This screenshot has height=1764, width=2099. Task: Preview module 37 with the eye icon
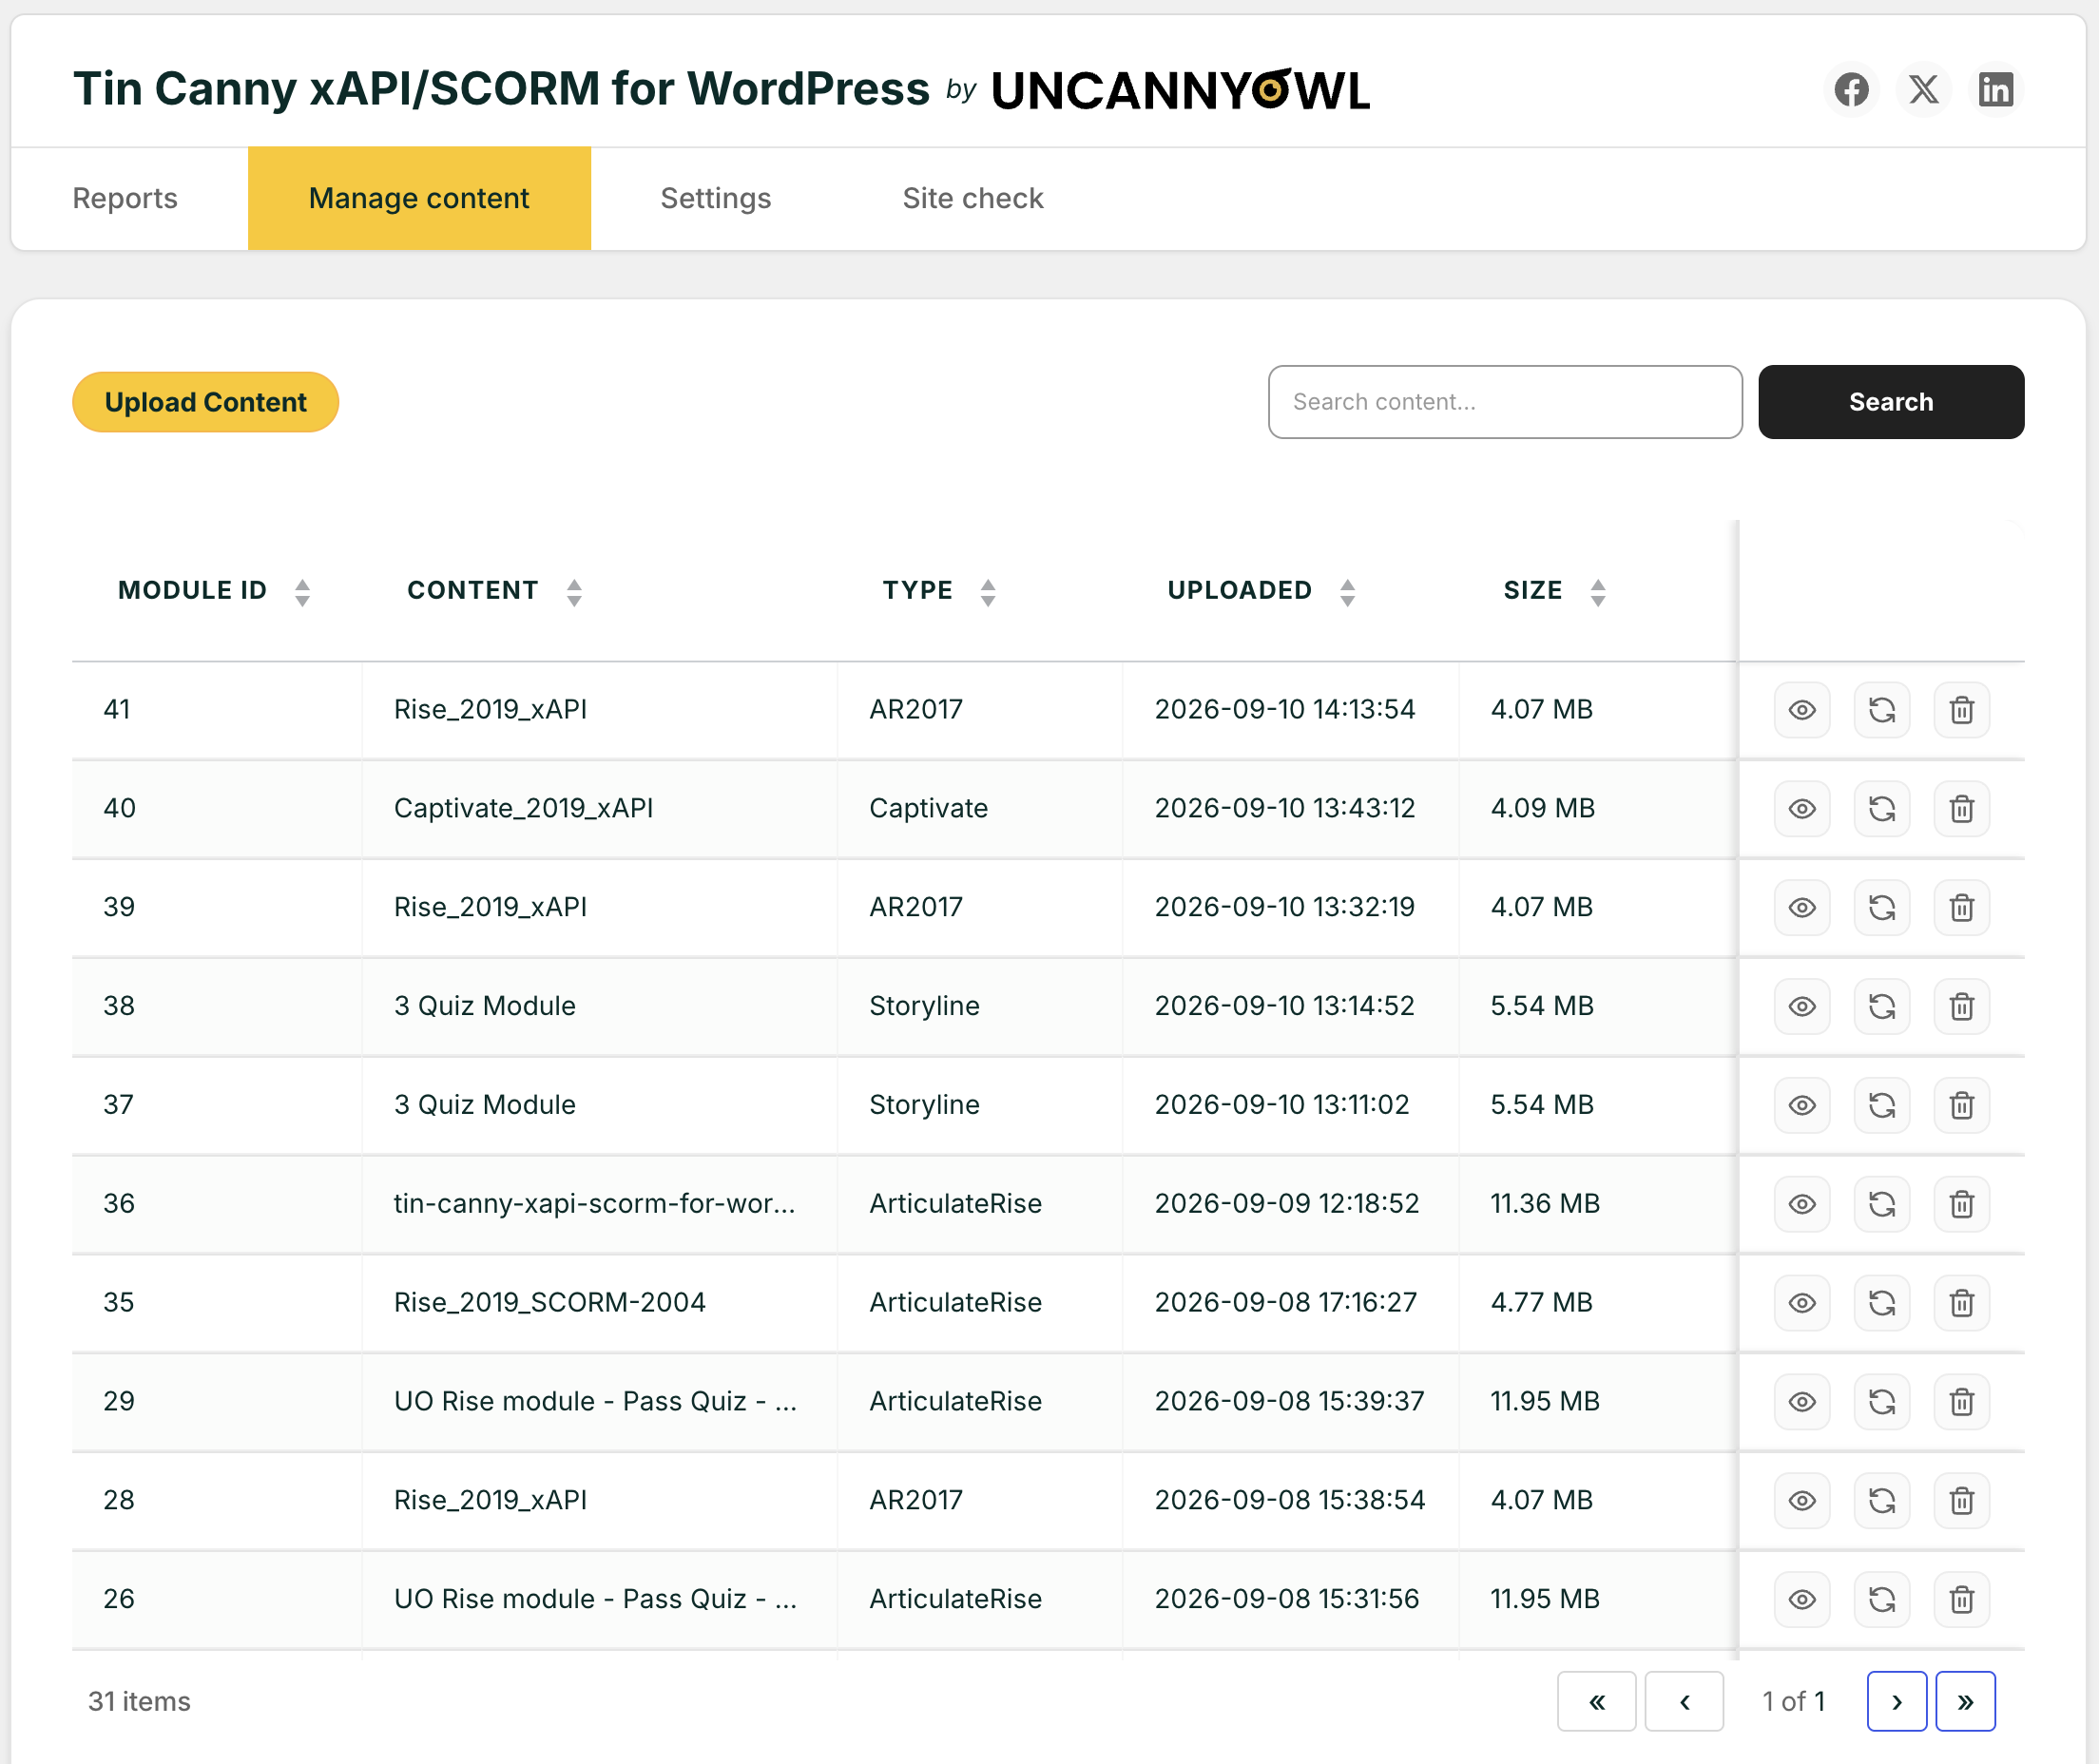pos(1802,1106)
